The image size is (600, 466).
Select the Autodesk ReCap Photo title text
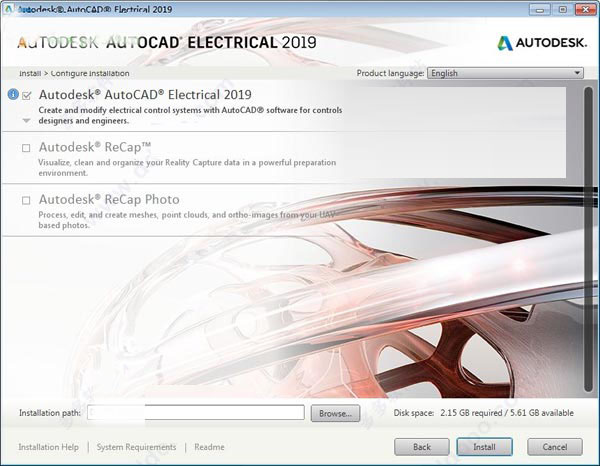pyautogui.click(x=109, y=199)
